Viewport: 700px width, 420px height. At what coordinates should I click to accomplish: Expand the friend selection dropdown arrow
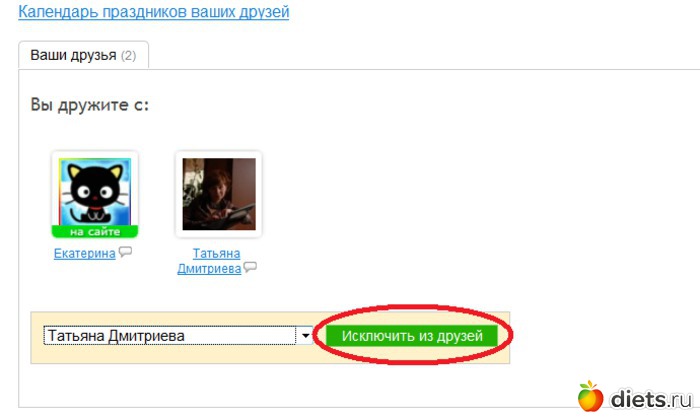(x=305, y=335)
